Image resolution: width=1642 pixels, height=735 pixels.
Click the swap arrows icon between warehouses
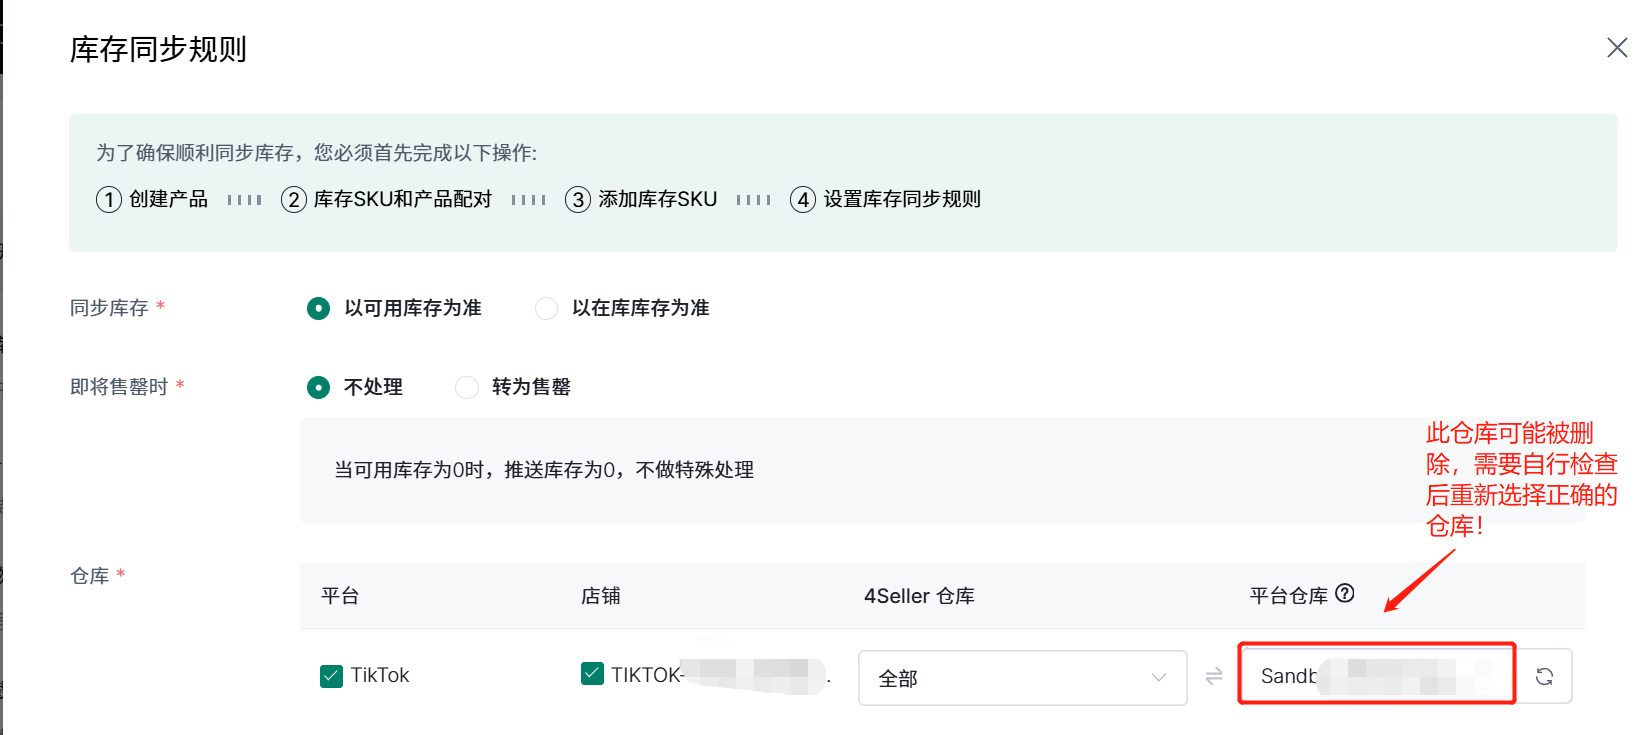pyautogui.click(x=1214, y=677)
